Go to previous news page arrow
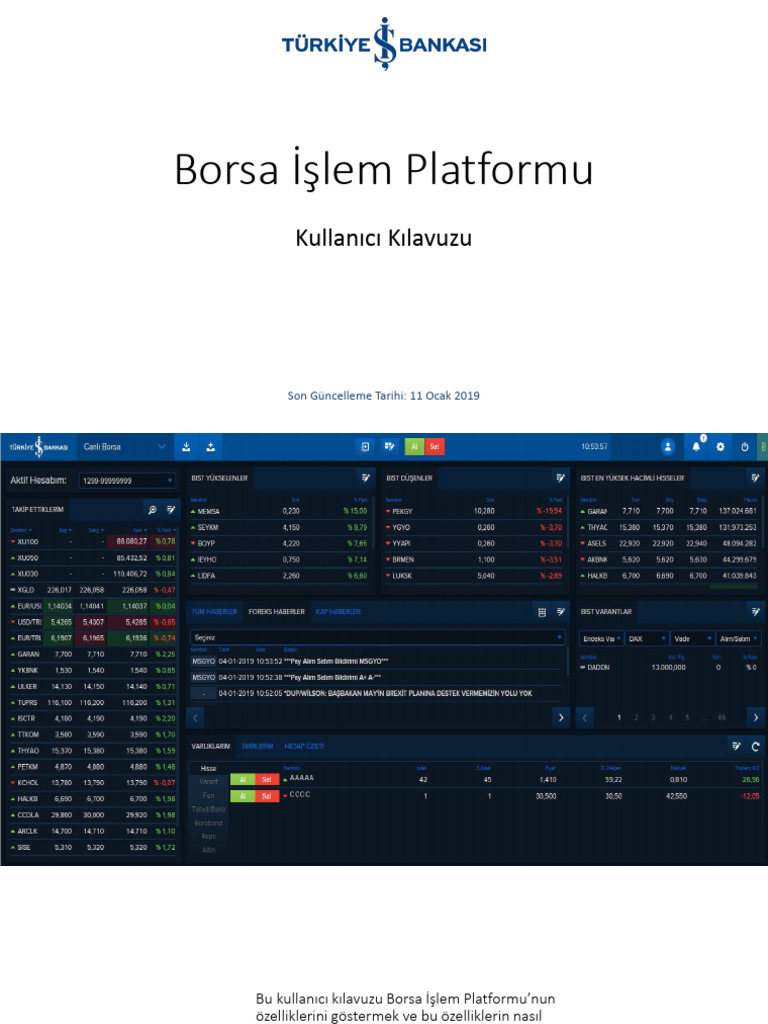 195,717
